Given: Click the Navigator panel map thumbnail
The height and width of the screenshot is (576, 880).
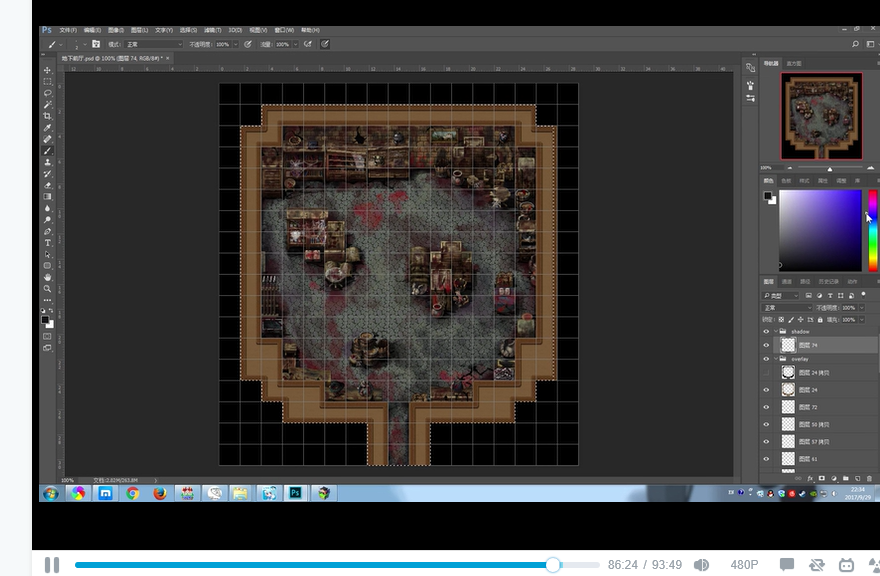Looking at the screenshot, I should 822,116.
